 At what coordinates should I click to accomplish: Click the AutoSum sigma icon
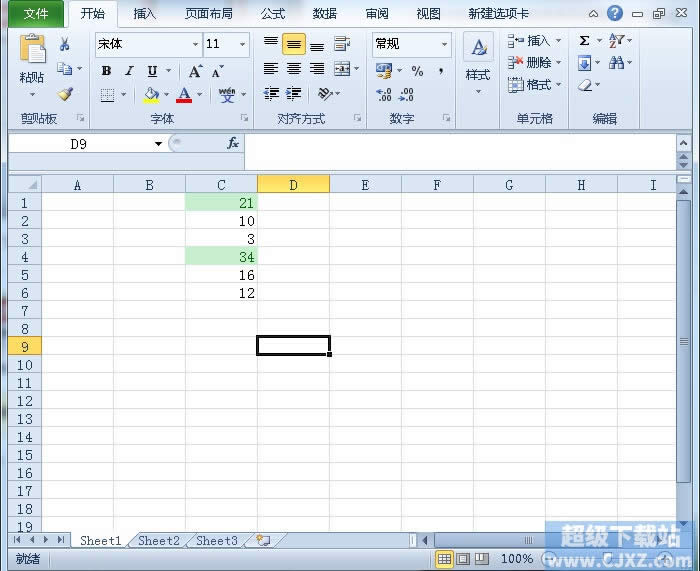tap(584, 41)
